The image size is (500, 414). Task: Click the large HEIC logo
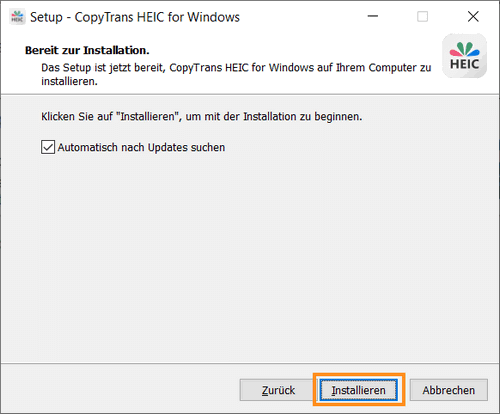(464, 56)
